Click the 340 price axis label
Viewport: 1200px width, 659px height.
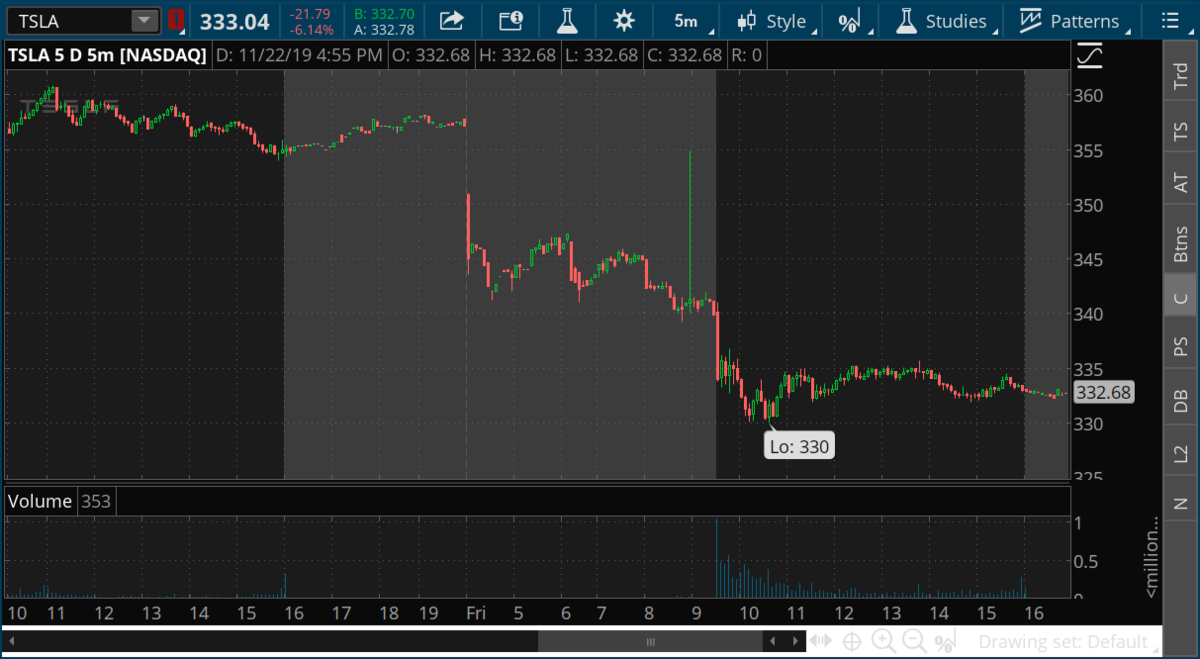[x=1087, y=314]
